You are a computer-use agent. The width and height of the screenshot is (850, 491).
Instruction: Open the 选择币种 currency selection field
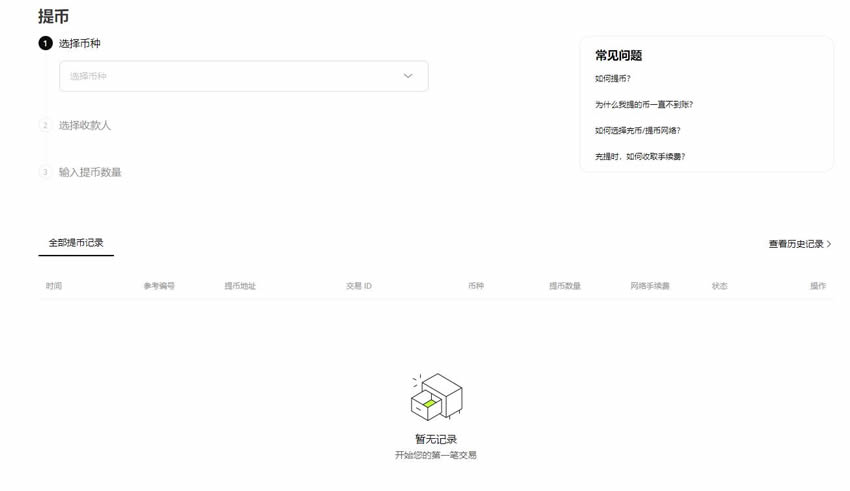pyautogui.click(x=230, y=76)
